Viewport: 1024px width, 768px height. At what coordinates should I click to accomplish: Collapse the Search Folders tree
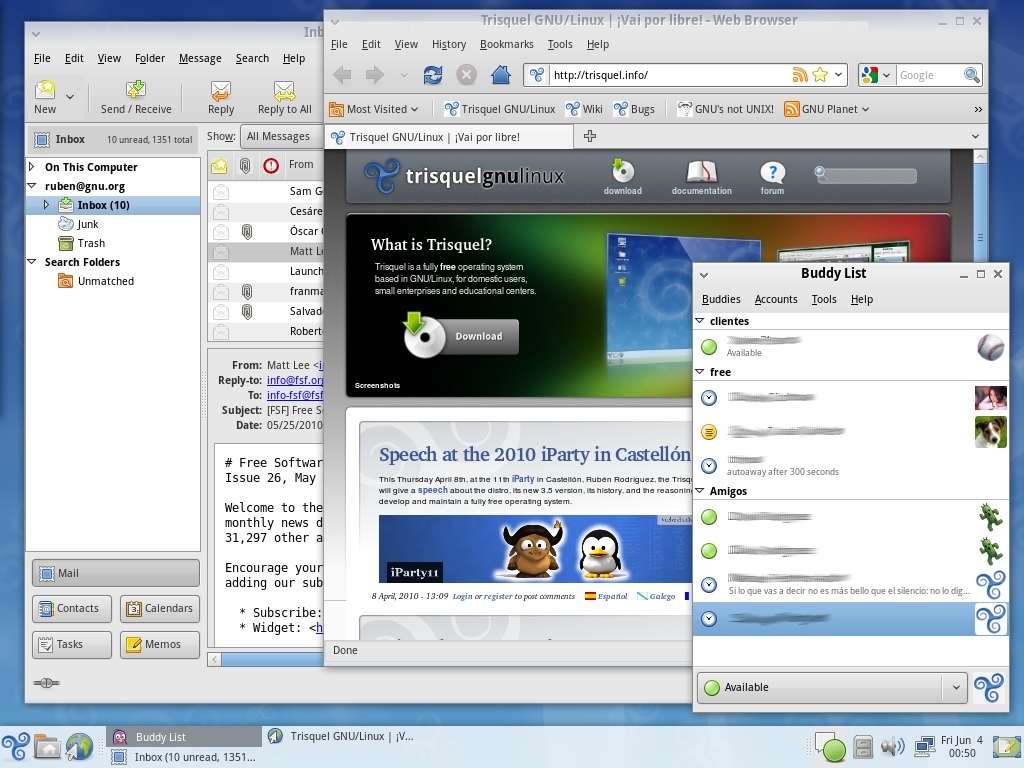(32, 261)
